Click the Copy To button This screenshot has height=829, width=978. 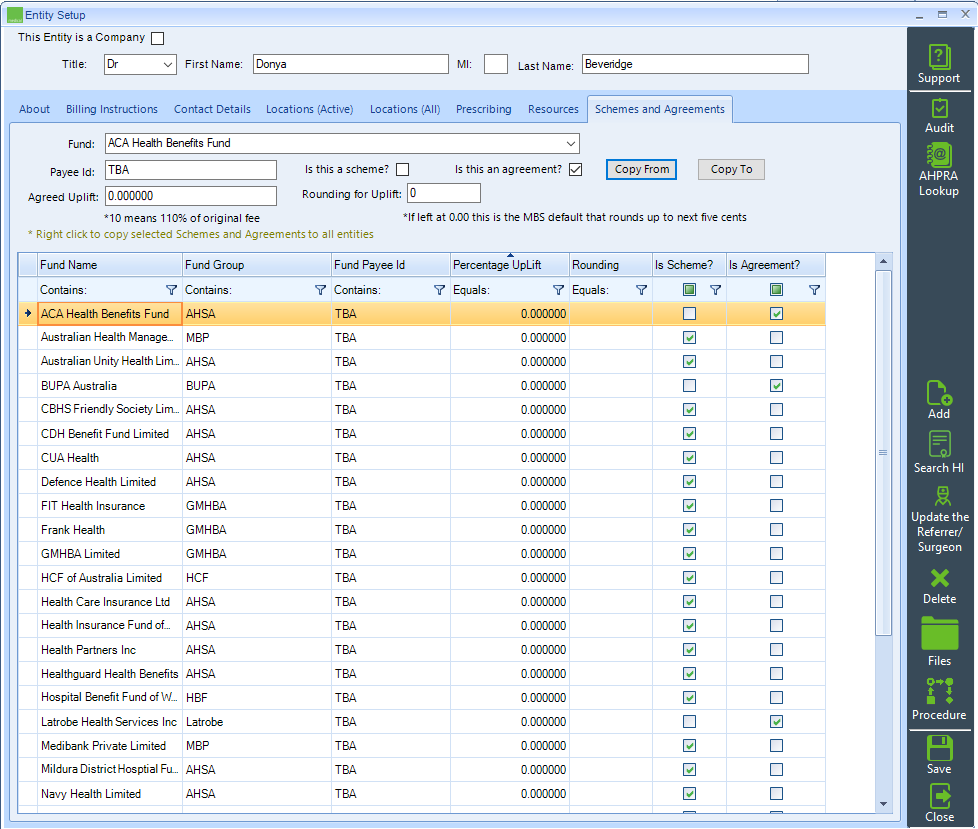pos(731,170)
